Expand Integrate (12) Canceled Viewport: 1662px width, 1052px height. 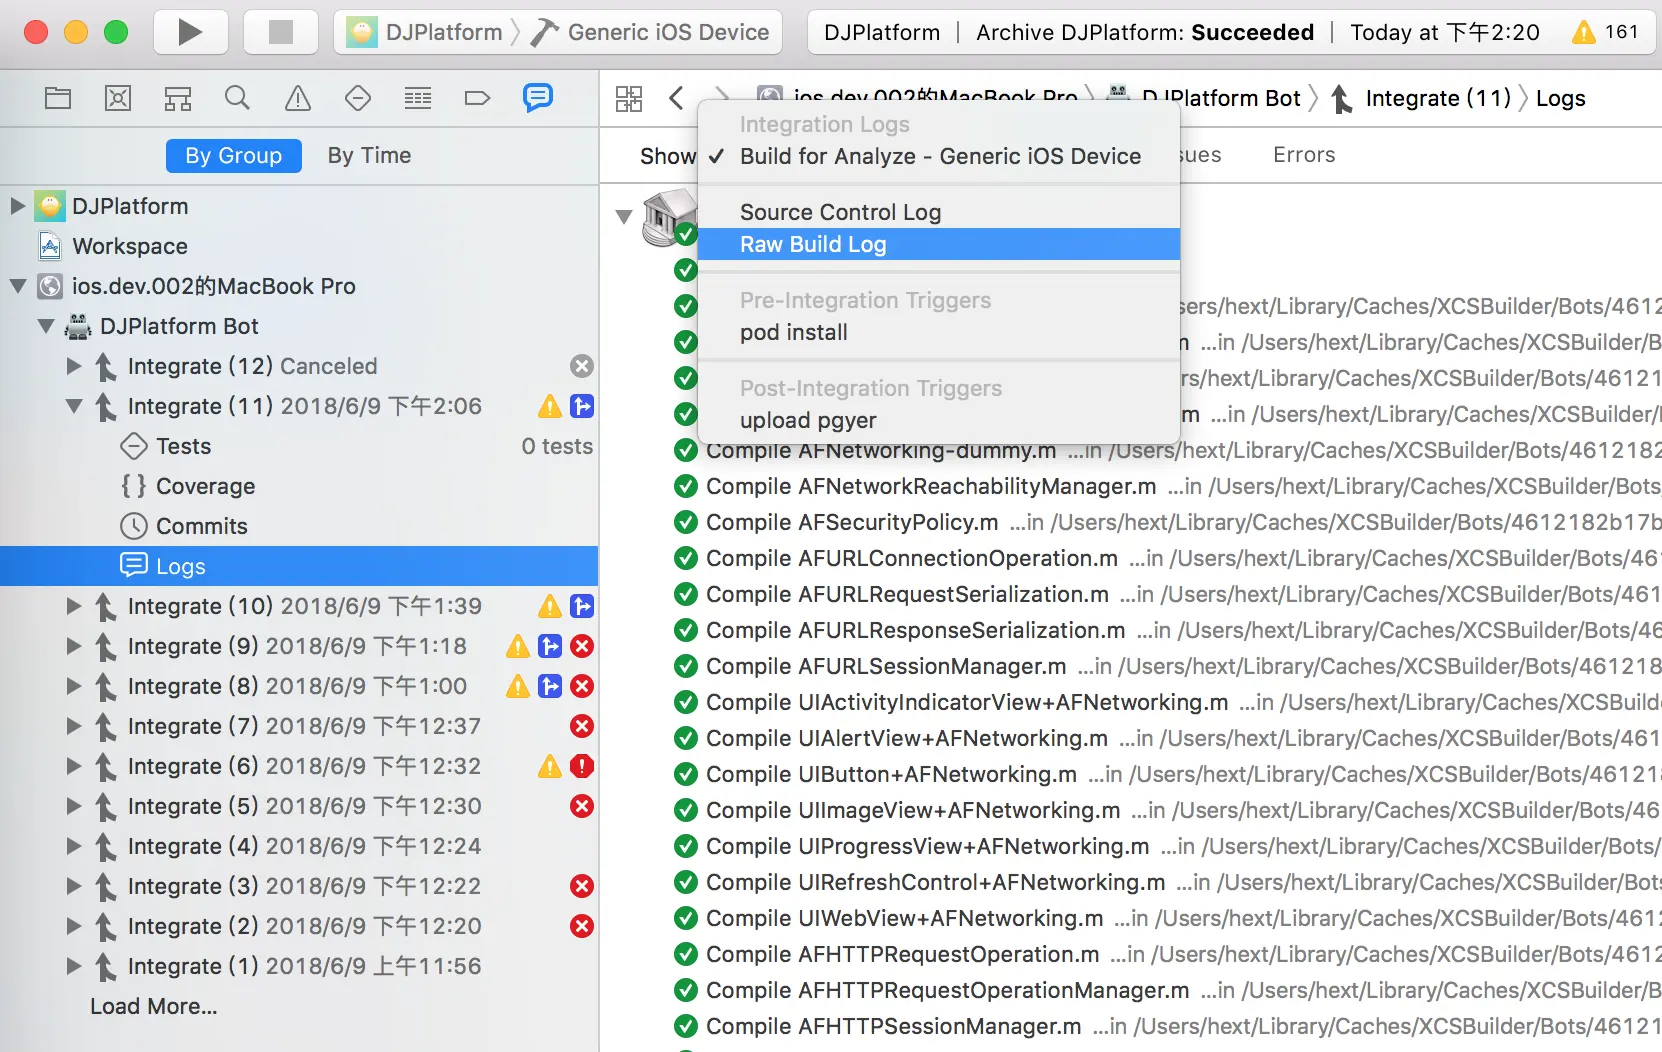[x=73, y=366]
